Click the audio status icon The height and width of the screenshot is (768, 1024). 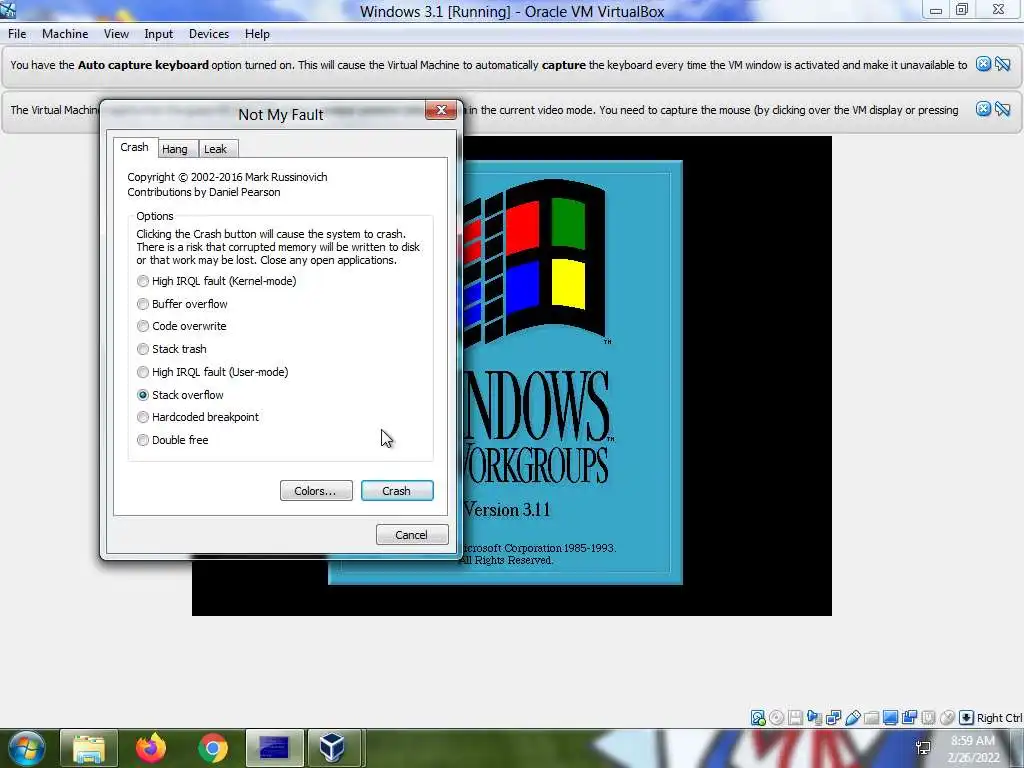pyautogui.click(x=814, y=718)
